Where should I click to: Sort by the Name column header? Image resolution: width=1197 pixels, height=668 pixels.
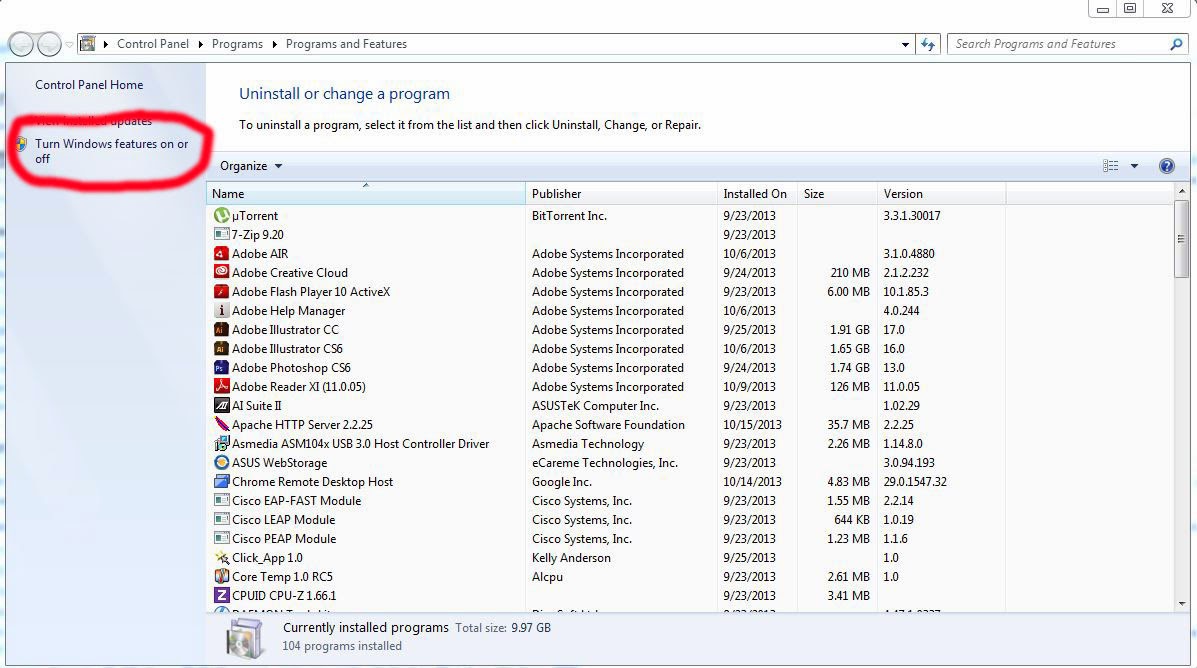[x=366, y=194]
